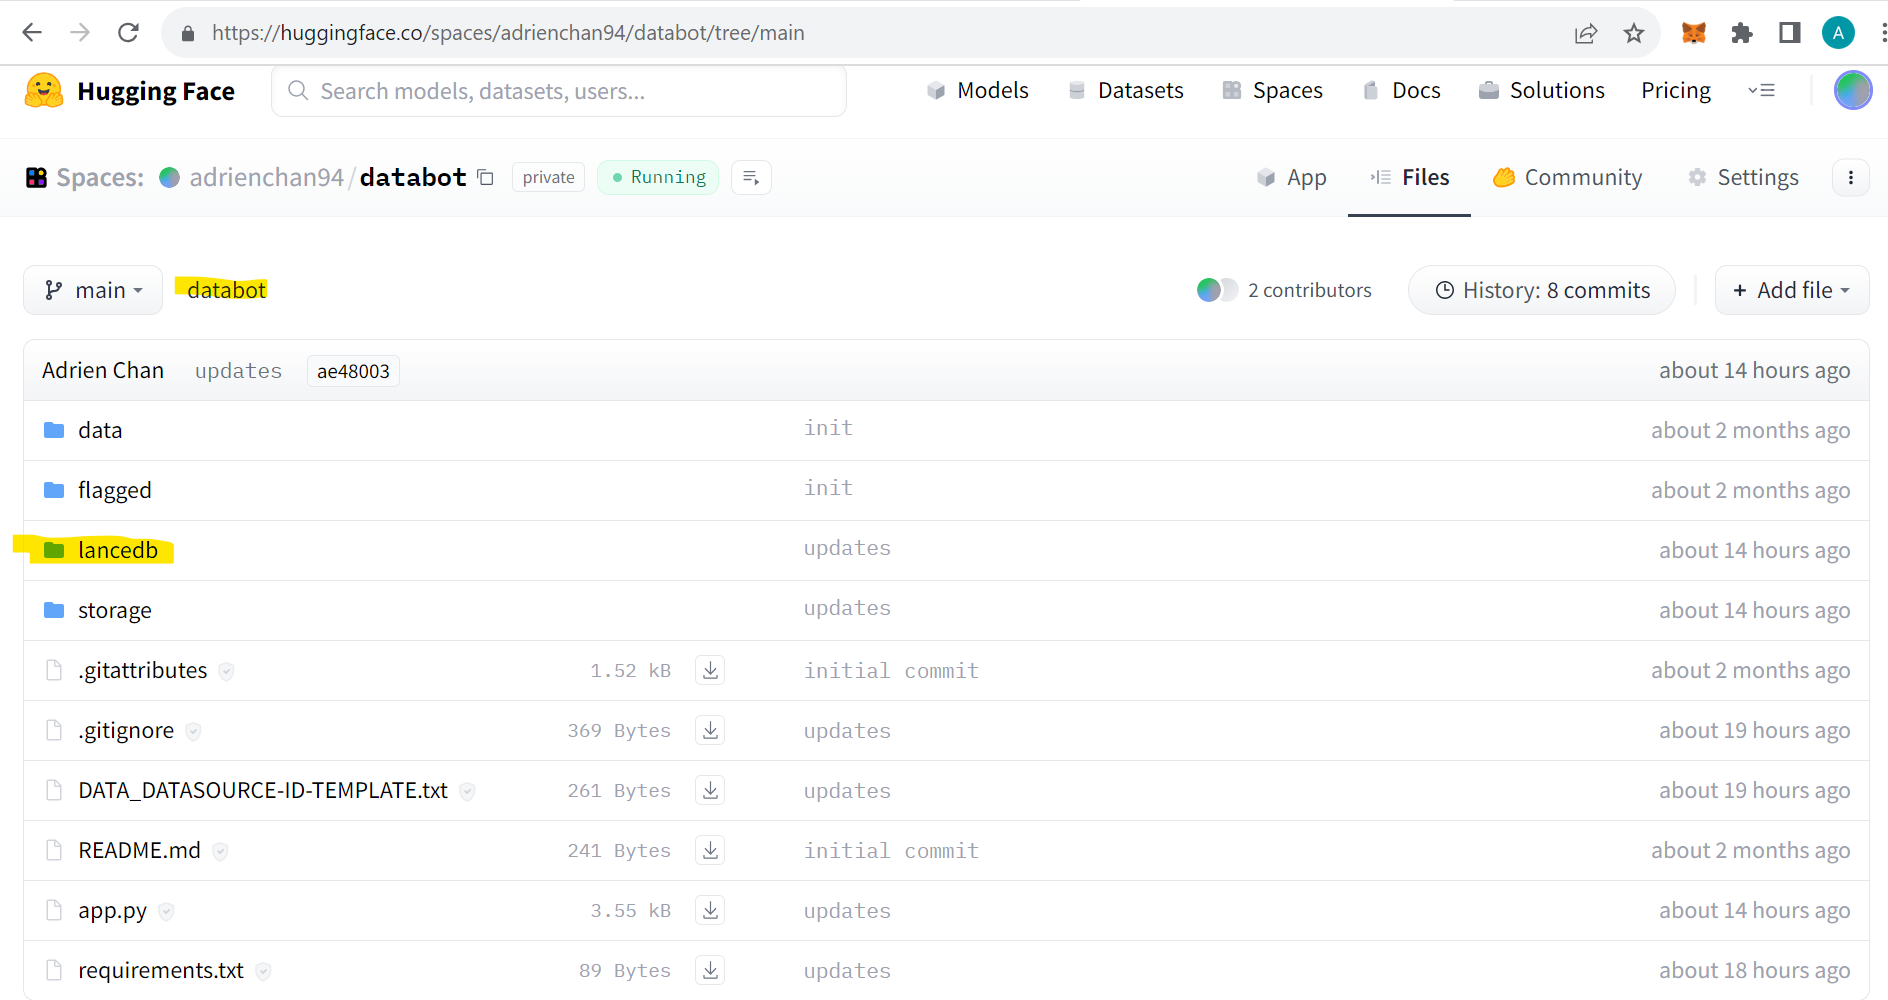Open the README.md file
Screen dimensions: 1888x1000
[139, 850]
